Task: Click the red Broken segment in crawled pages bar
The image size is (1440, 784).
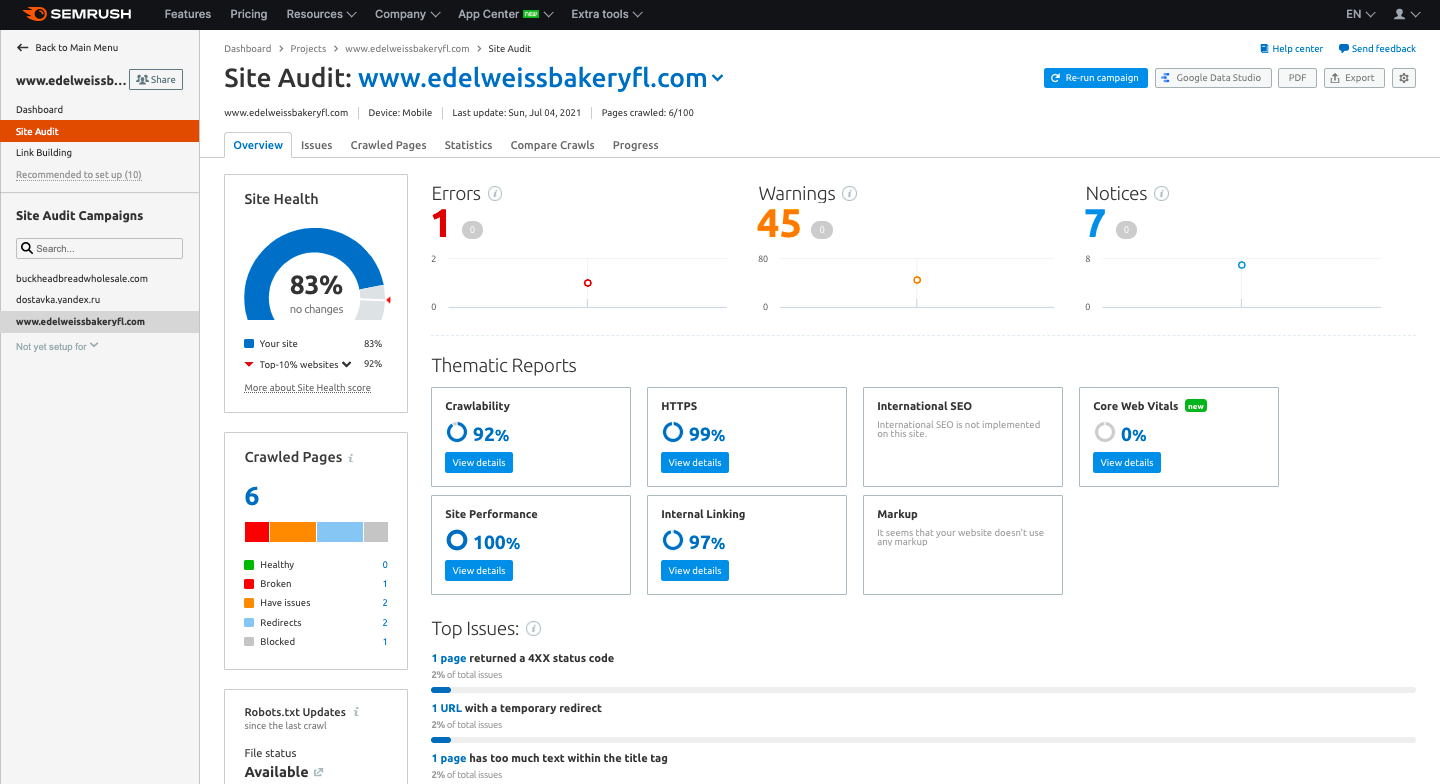Action: 256,532
